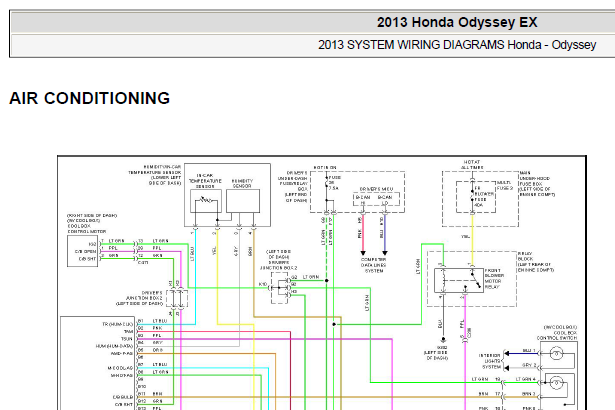The height and width of the screenshot is (410, 615).
Task: Click 'HUMIDITY/IN-CAR TEMPERATURE SENSOR (LOWER LEFT SIDE OF DASH)' label
Action: [155, 175]
